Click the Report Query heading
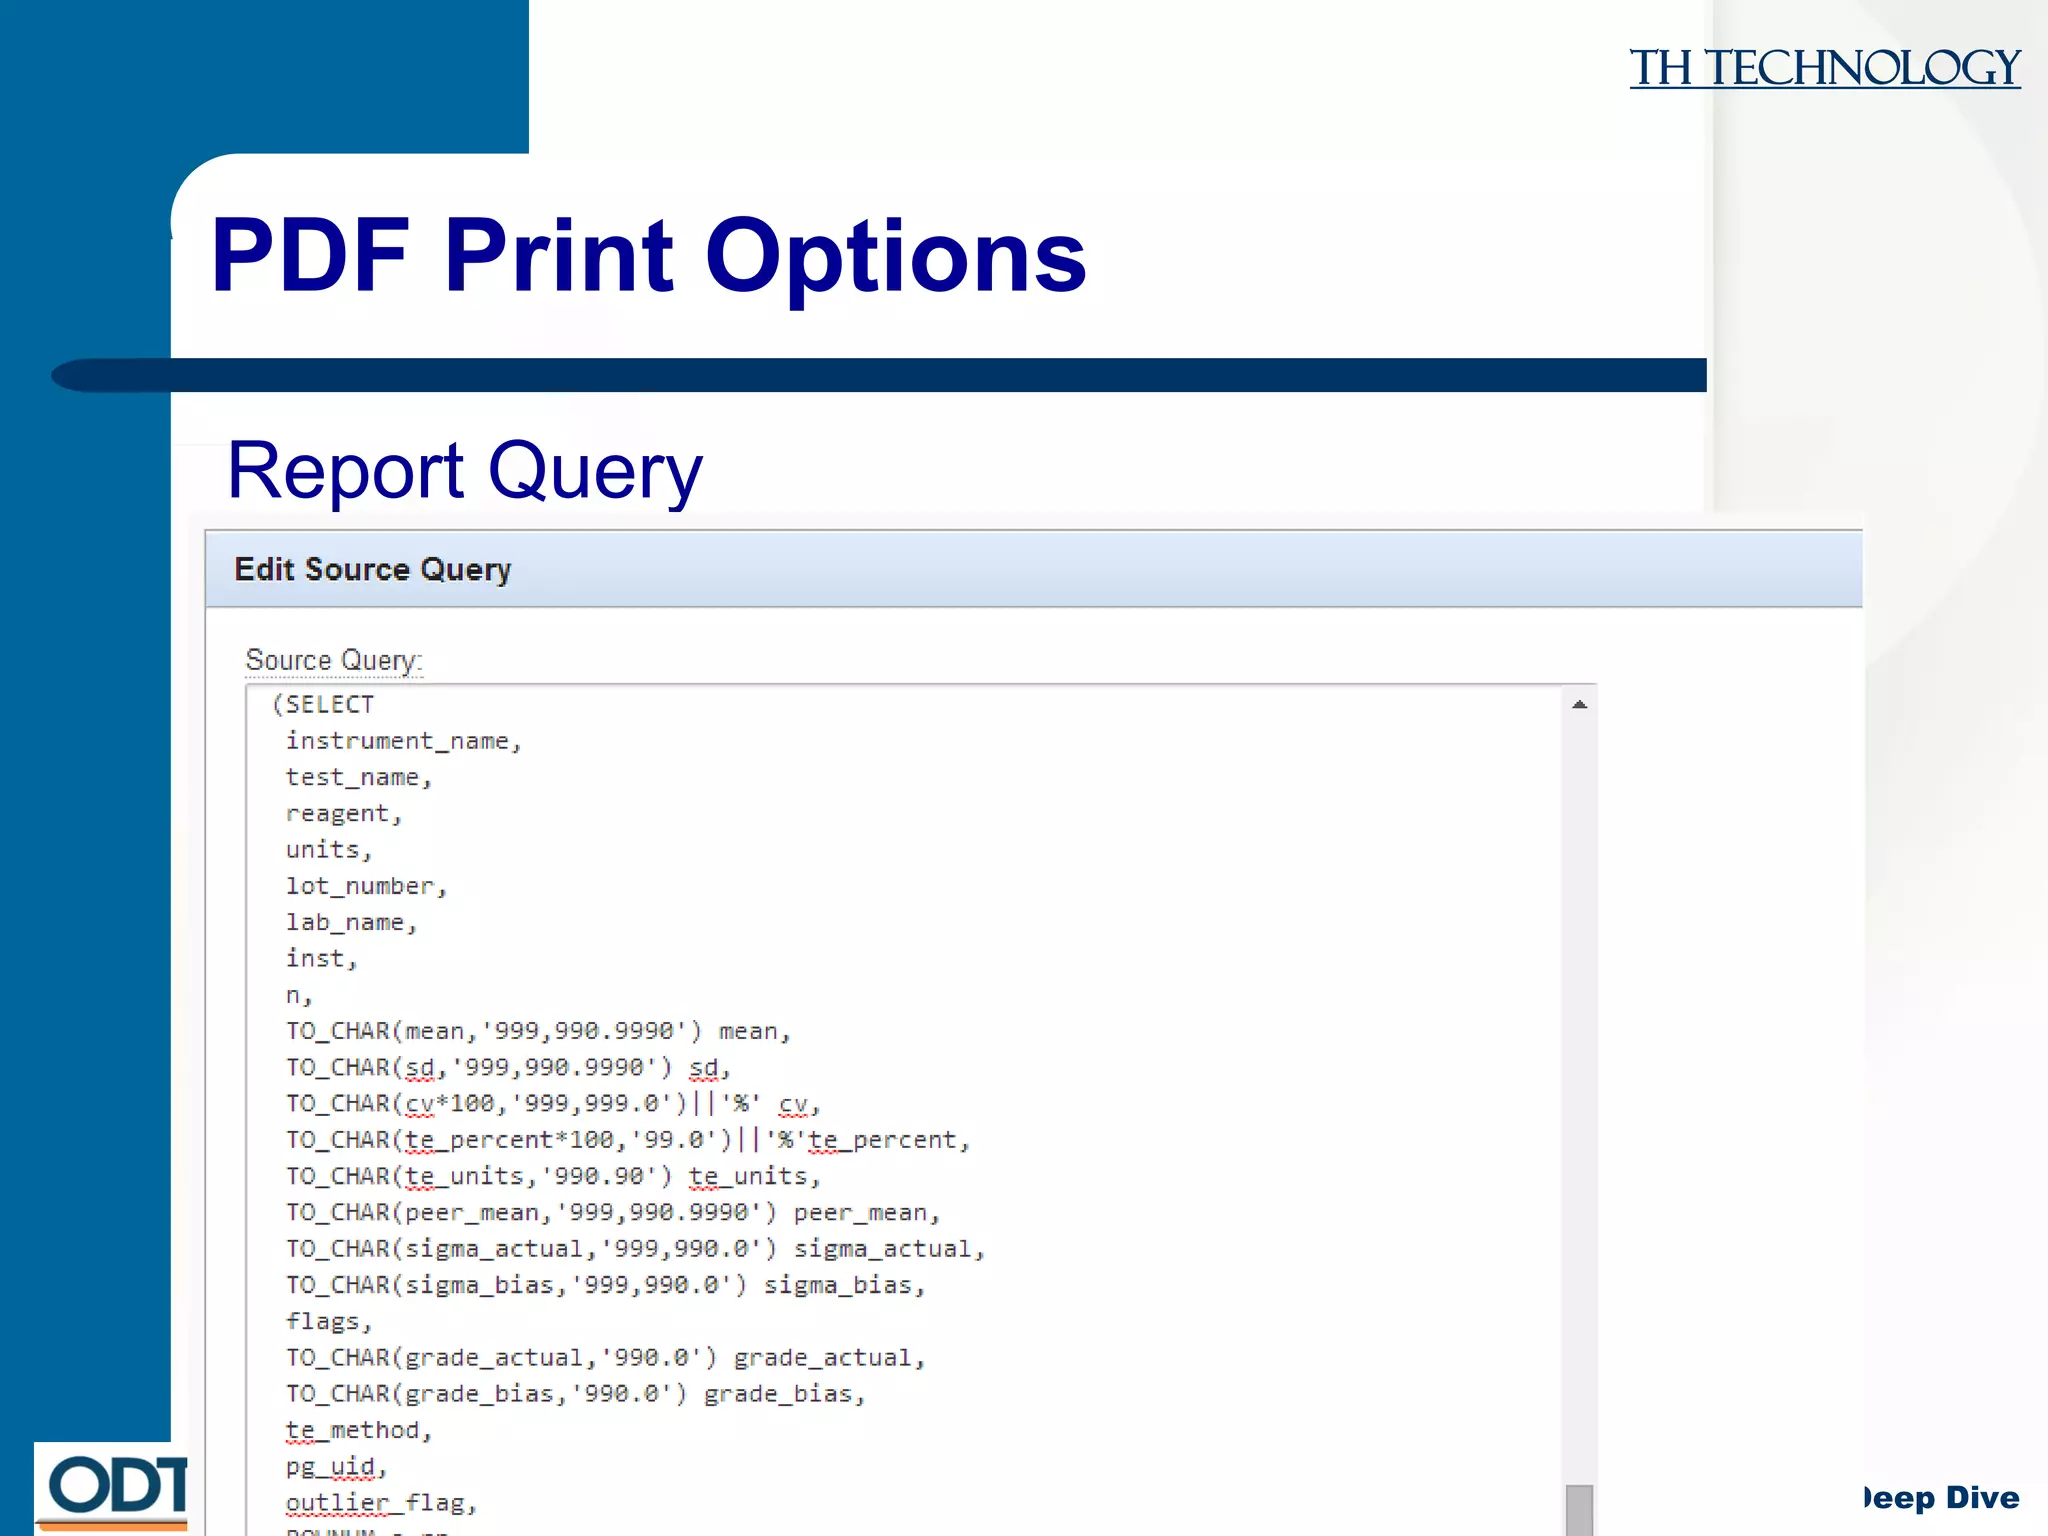 465,471
